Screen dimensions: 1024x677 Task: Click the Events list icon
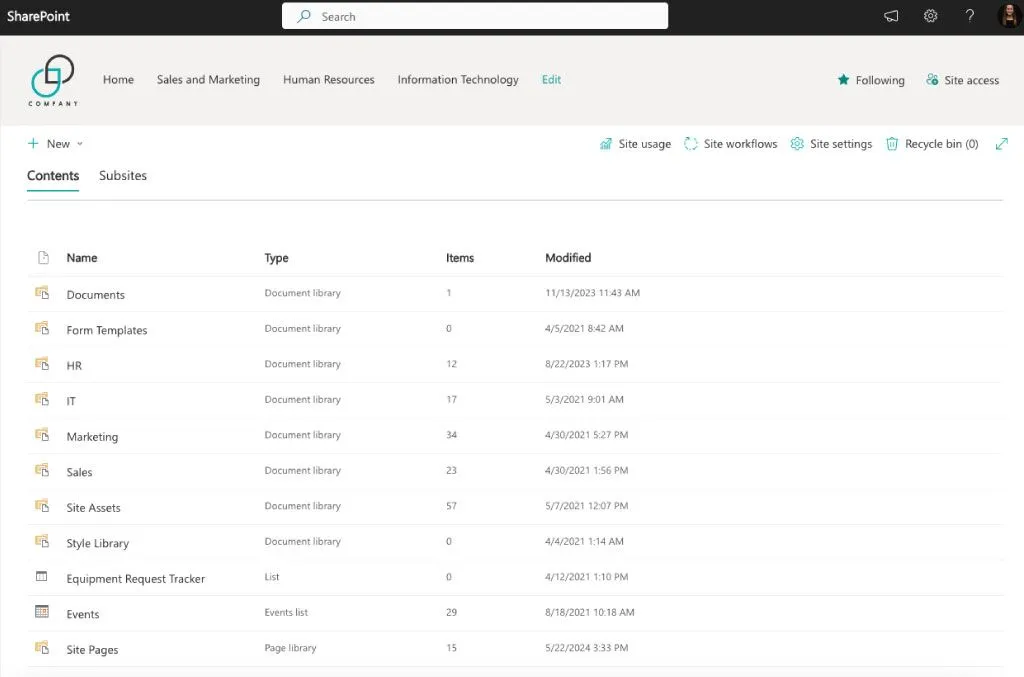click(x=41, y=612)
